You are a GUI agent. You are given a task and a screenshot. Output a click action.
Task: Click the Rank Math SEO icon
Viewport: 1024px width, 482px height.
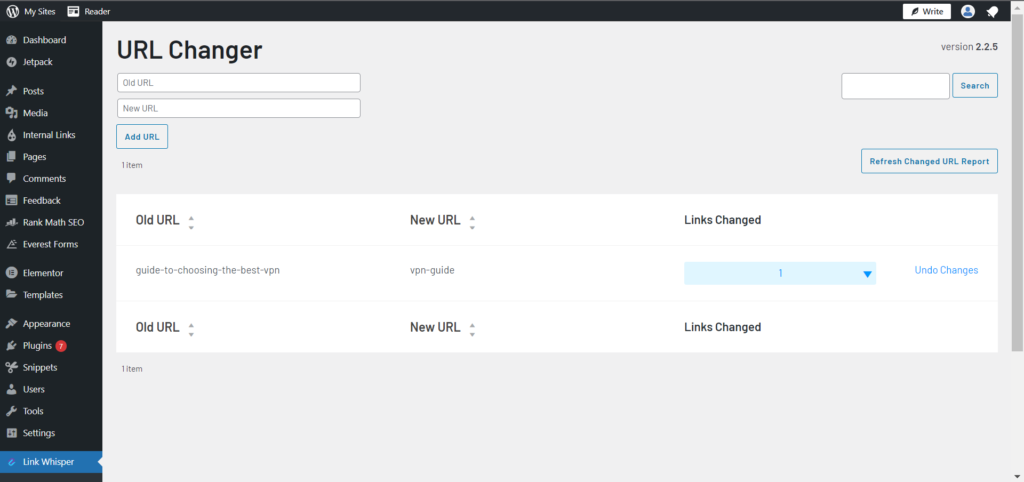[x=10, y=222]
